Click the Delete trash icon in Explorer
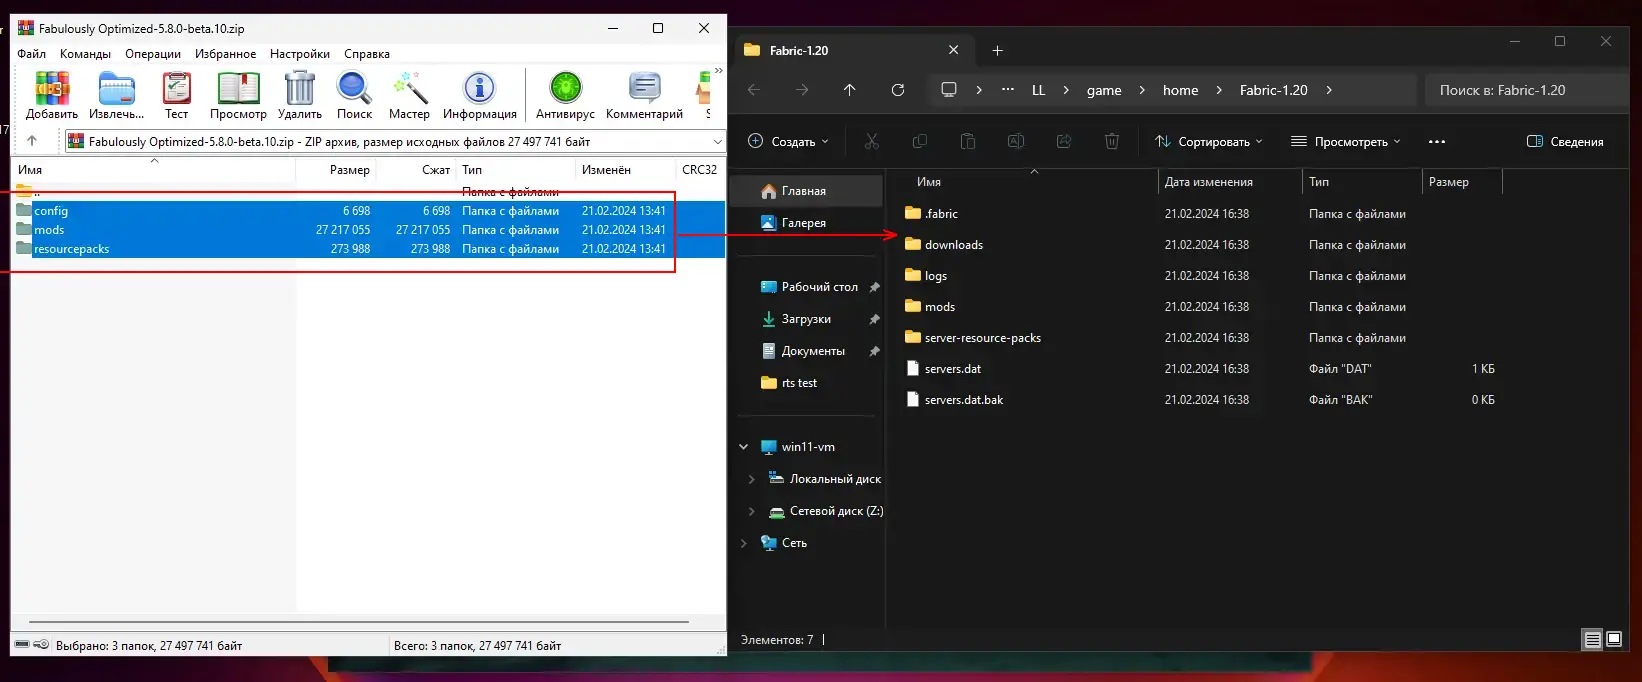The height and width of the screenshot is (682, 1642). tap(1112, 142)
